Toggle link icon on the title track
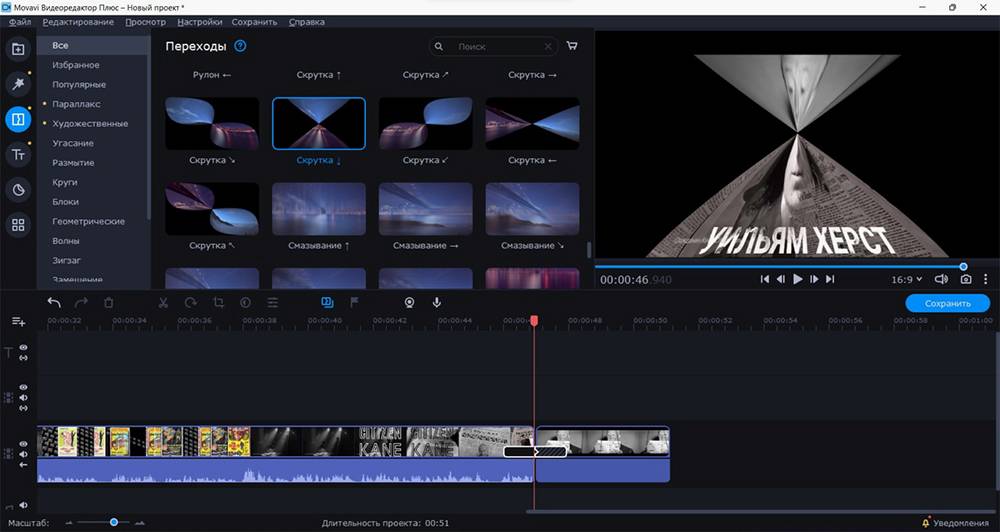Image resolution: width=1000 pixels, height=532 pixels. pyautogui.click(x=24, y=358)
